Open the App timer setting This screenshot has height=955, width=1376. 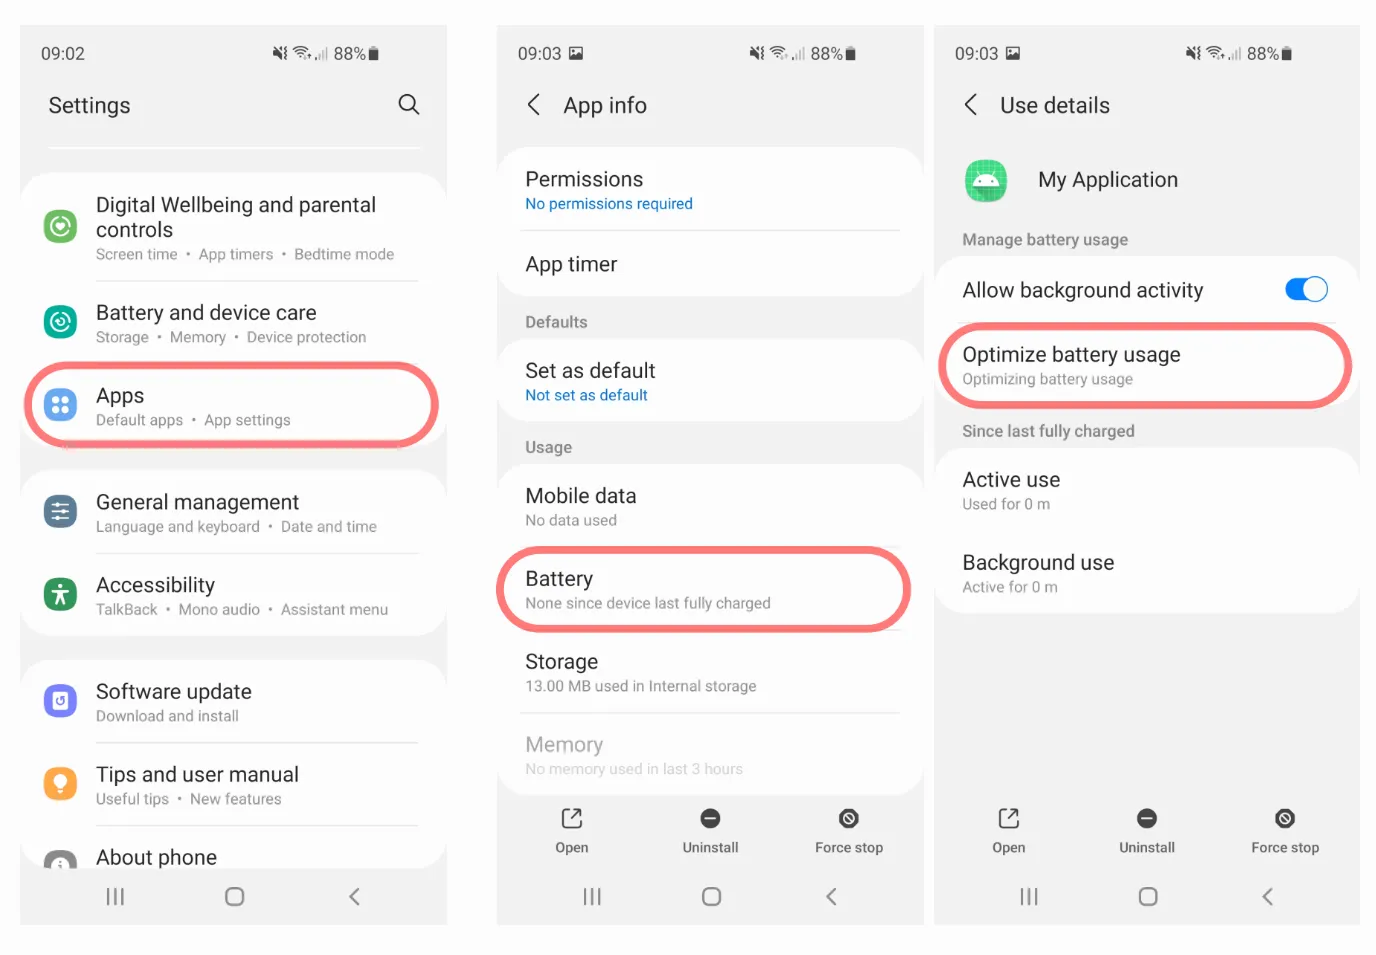click(x=709, y=264)
